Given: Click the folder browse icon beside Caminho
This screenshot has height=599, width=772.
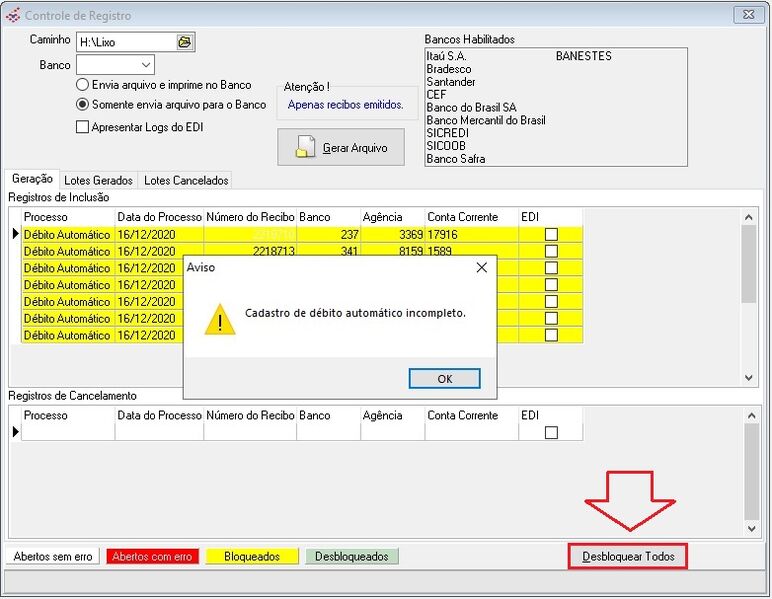Looking at the screenshot, I should pos(184,42).
